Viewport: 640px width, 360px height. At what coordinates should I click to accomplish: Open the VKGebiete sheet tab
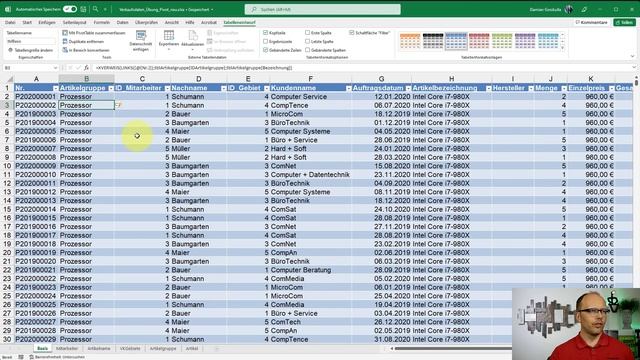[x=130, y=349]
